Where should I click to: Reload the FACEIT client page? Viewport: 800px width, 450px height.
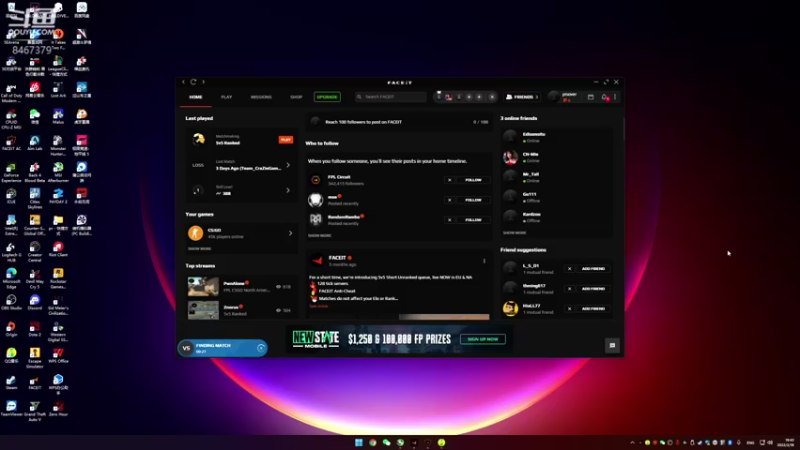[x=193, y=82]
